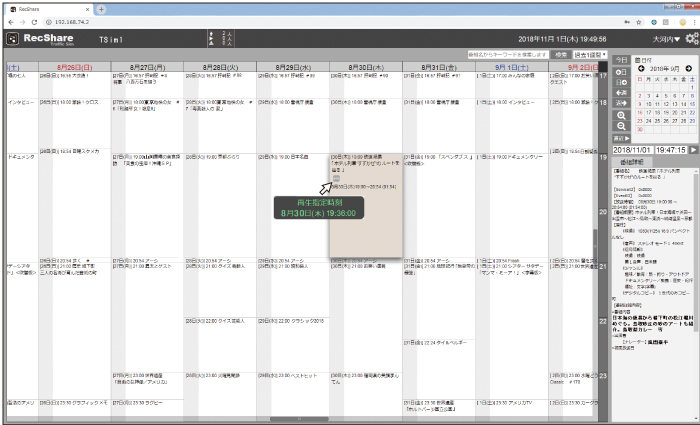This screenshot has height=425, width=700.
Task: Zoom out with the magnifier minus
Action: click(621, 126)
